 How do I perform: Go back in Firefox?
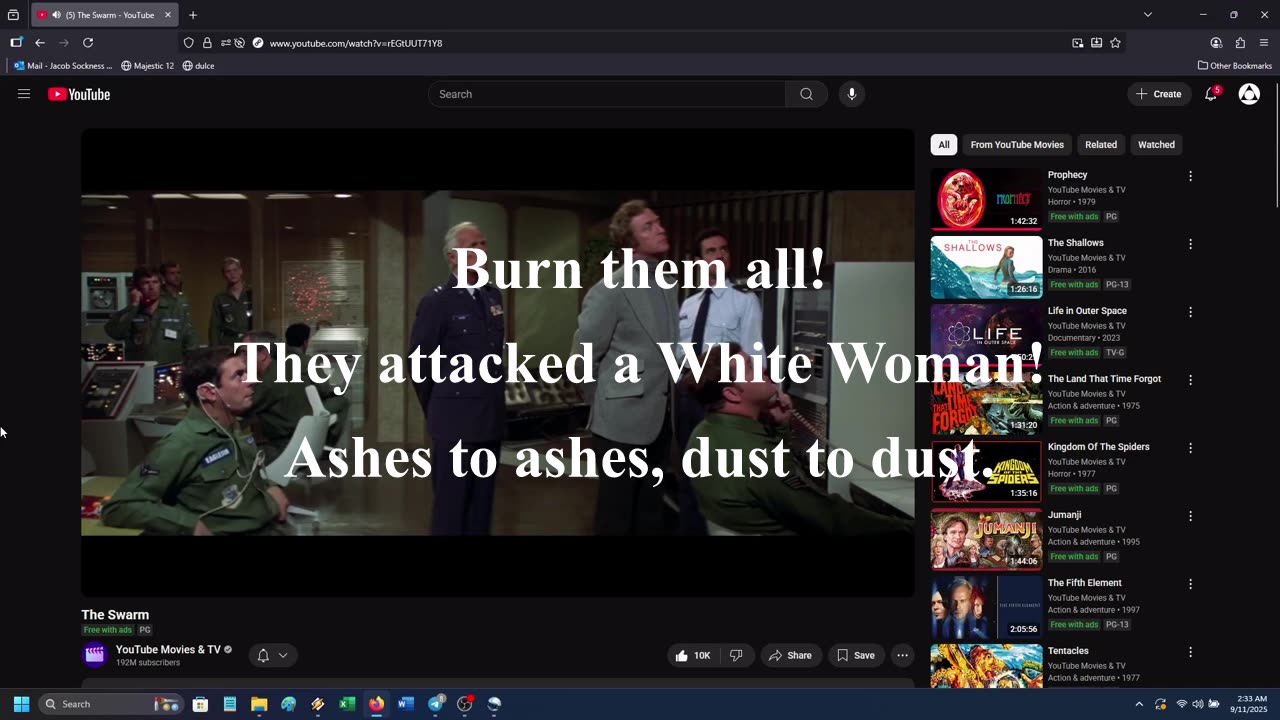point(40,43)
